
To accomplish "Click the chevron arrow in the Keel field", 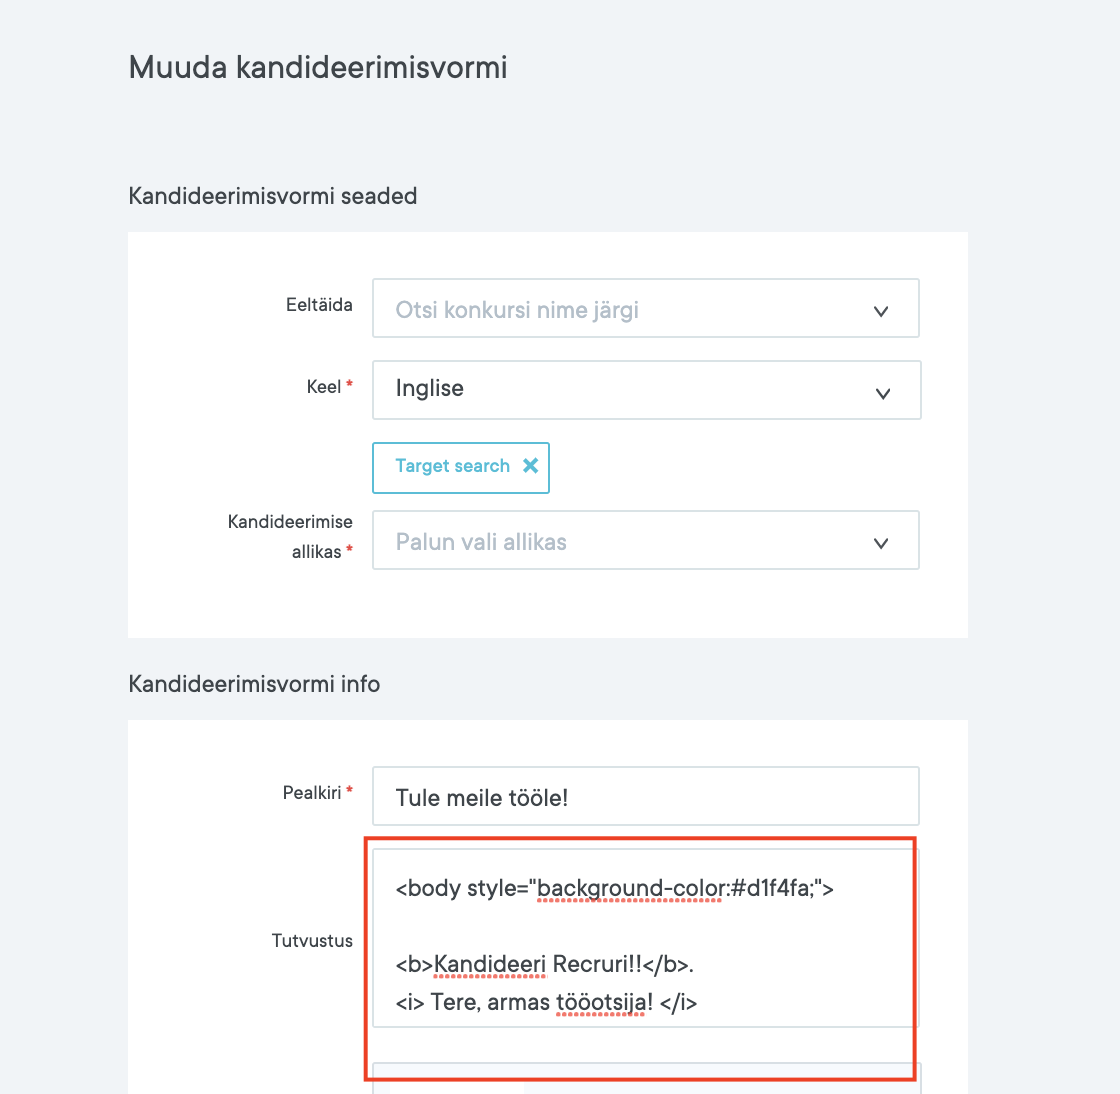I will (883, 393).
